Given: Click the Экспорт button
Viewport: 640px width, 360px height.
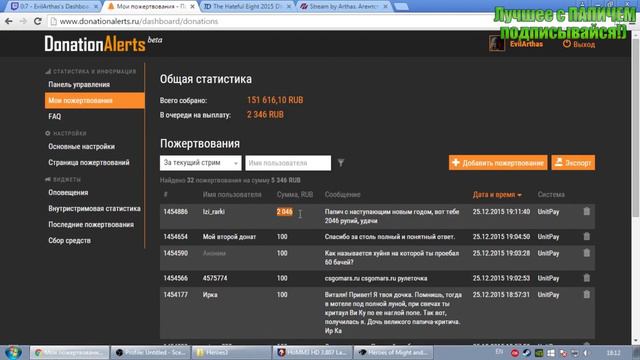Looking at the screenshot, I should point(573,163).
